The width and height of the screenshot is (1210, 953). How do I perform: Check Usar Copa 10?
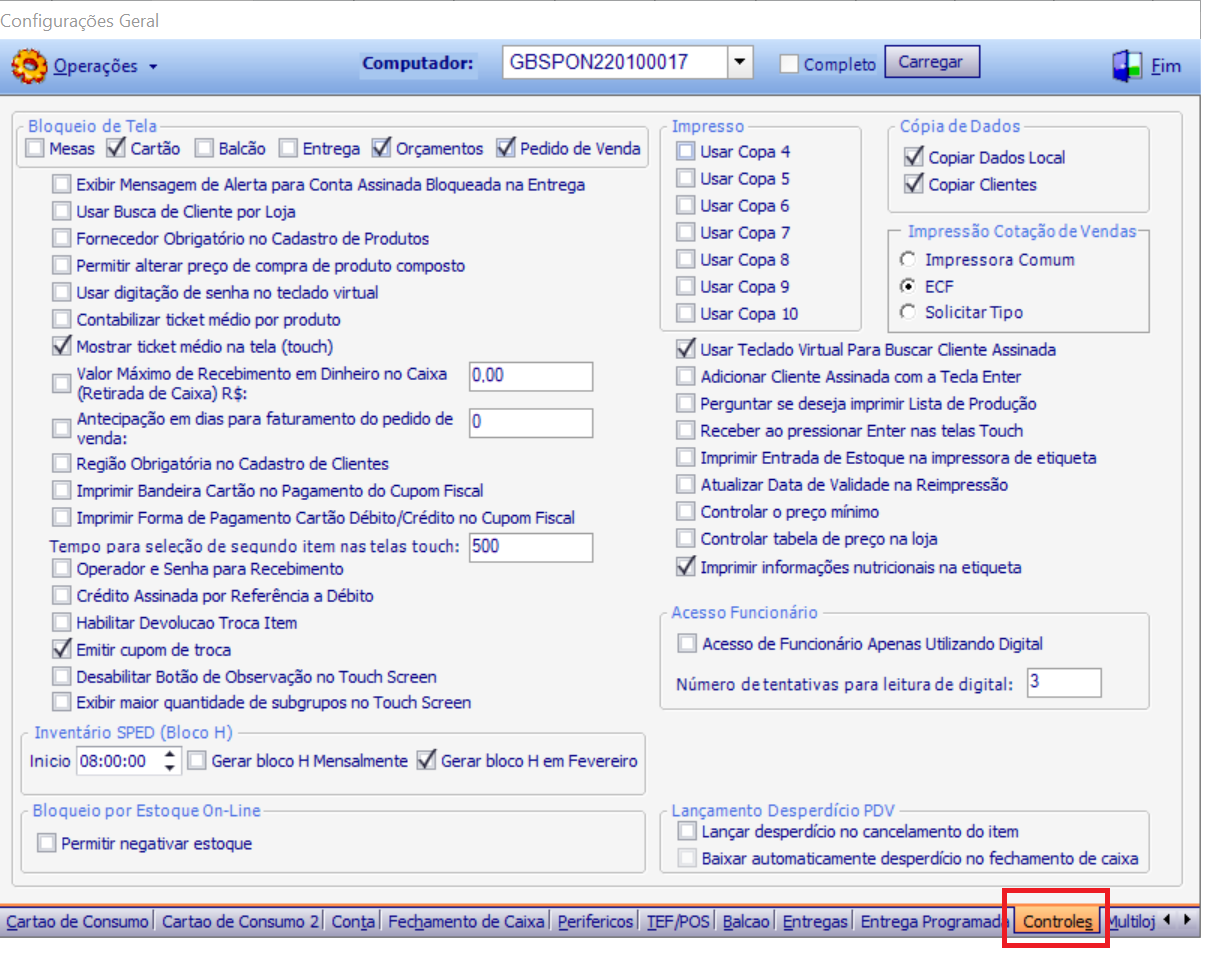pyautogui.click(x=685, y=314)
